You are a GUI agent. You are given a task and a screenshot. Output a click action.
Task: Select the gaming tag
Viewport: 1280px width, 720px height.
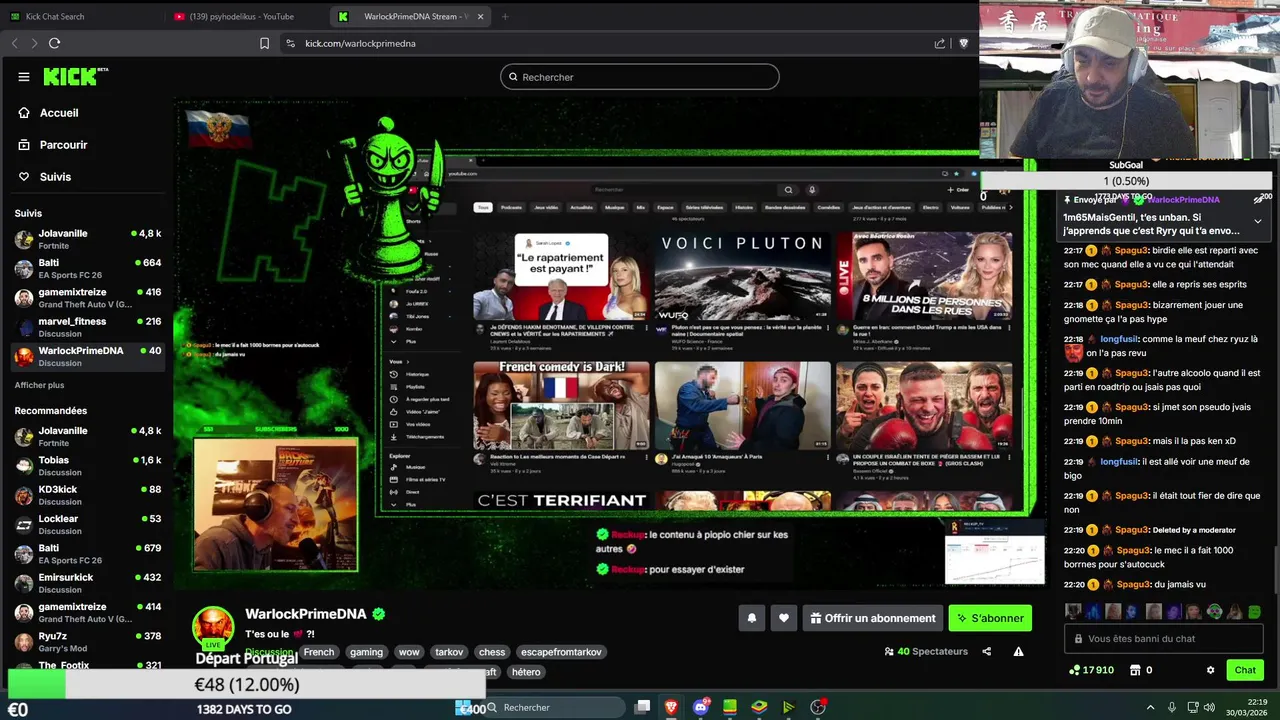(x=366, y=652)
